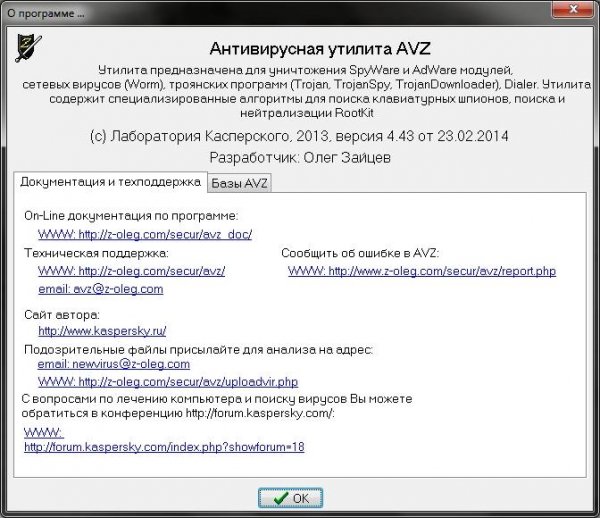Open the uploadvir.php file upload link
The height and width of the screenshot is (518, 600).
168,381
